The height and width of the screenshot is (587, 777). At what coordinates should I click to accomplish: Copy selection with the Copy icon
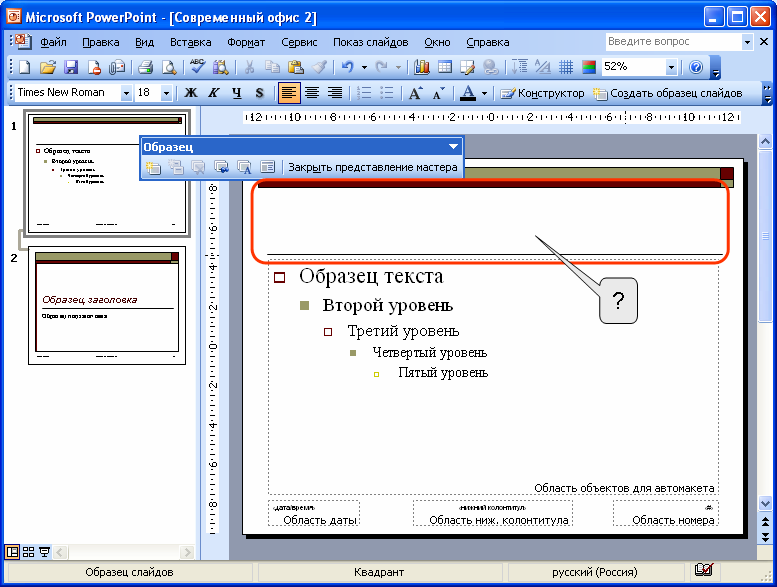pyautogui.click(x=273, y=67)
